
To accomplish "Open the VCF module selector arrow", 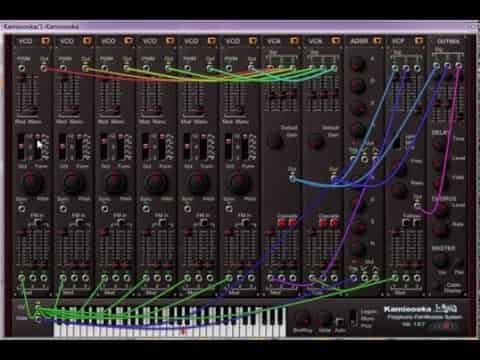I will click(419, 41).
